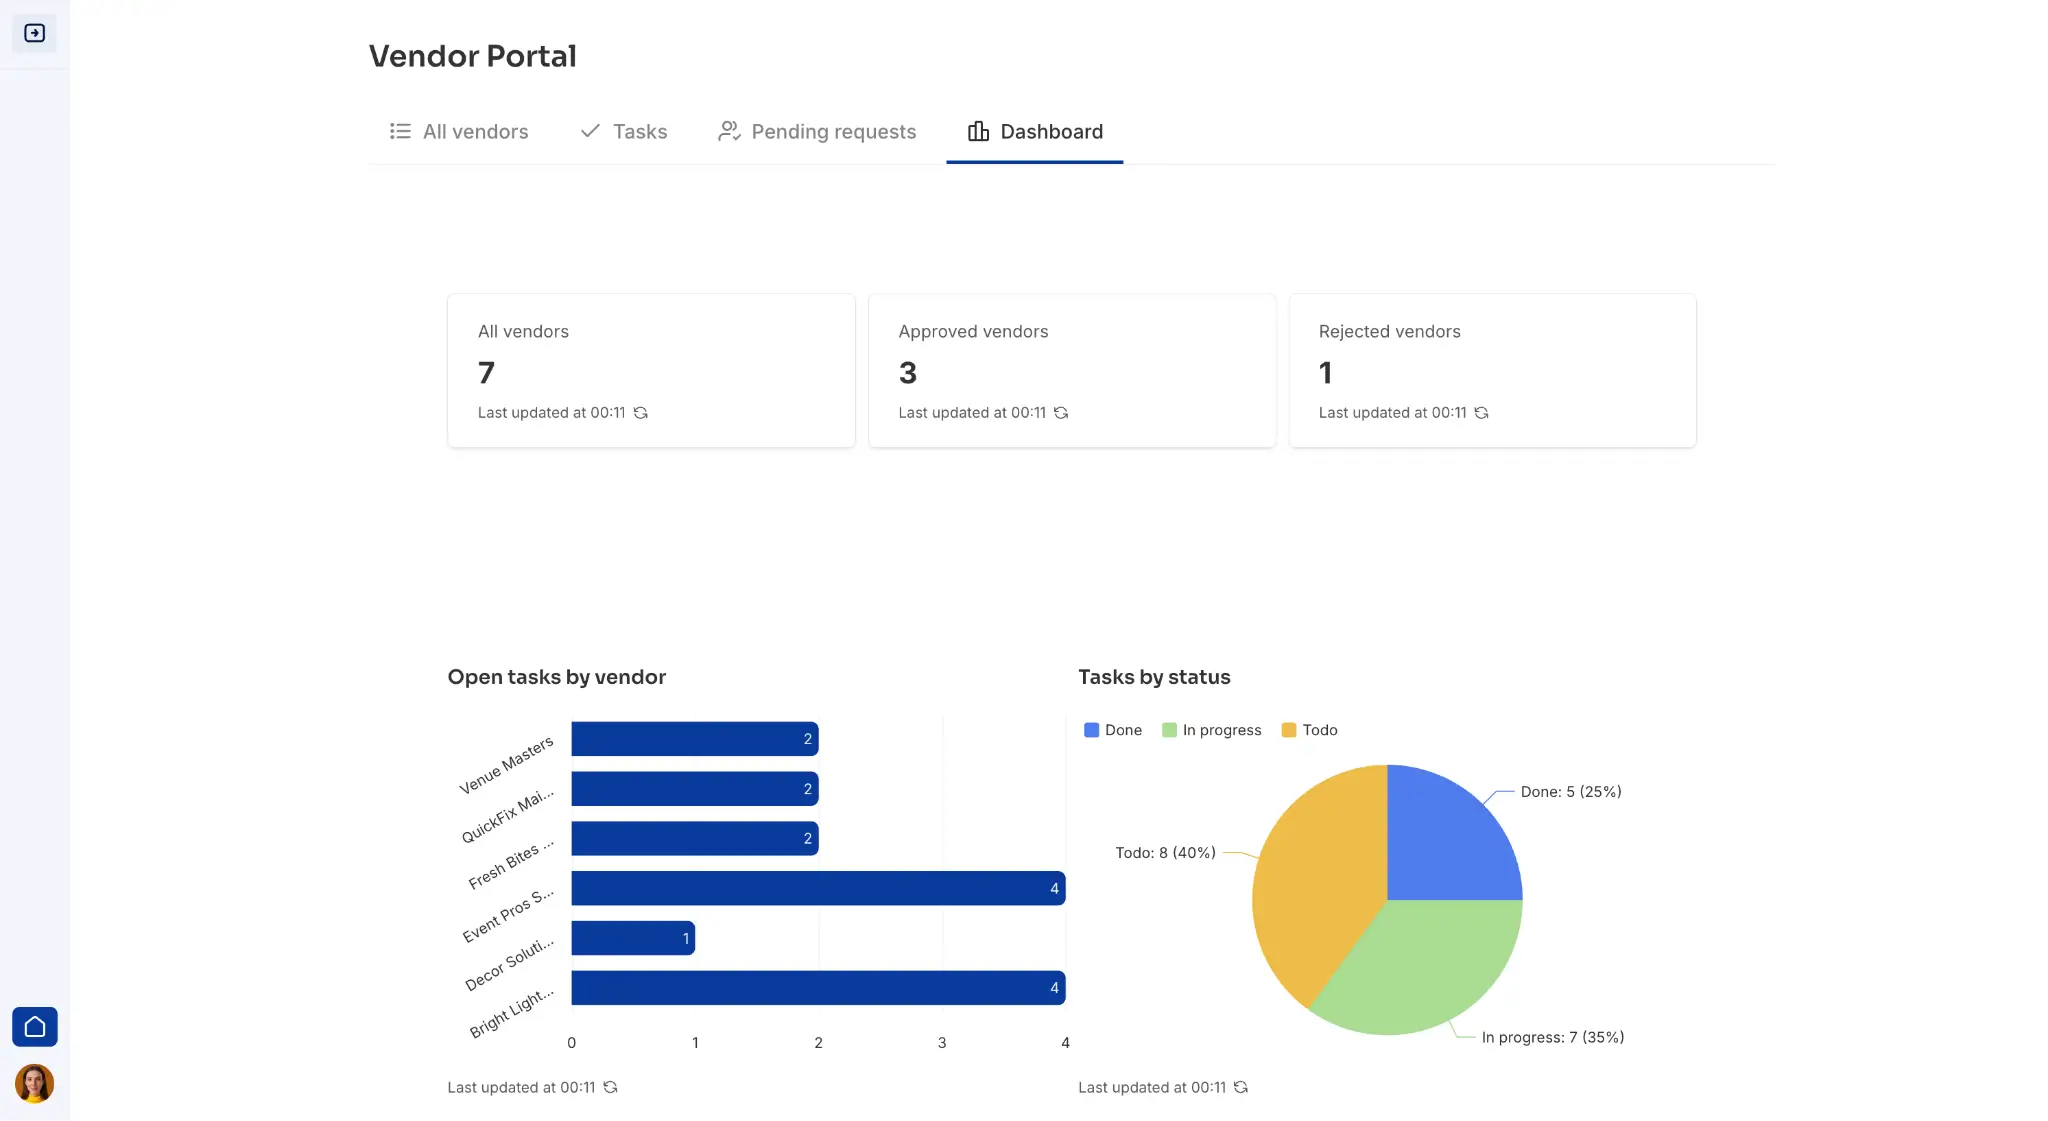
Task: Refresh the All vendors card
Action: pyautogui.click(x=641, y=412)
